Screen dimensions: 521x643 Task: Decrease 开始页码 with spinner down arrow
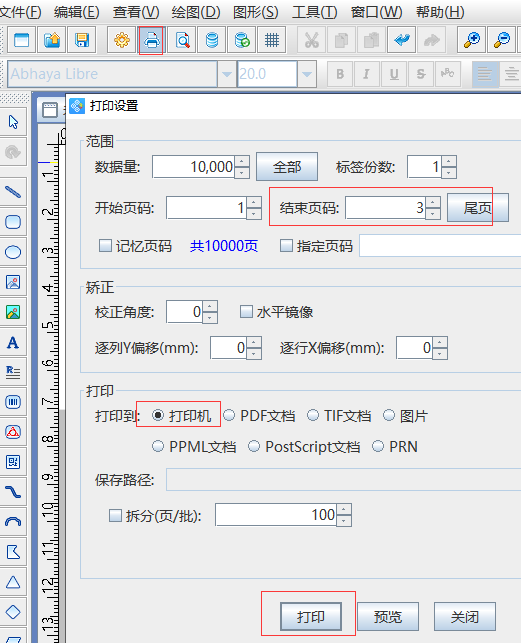(254, 214)
